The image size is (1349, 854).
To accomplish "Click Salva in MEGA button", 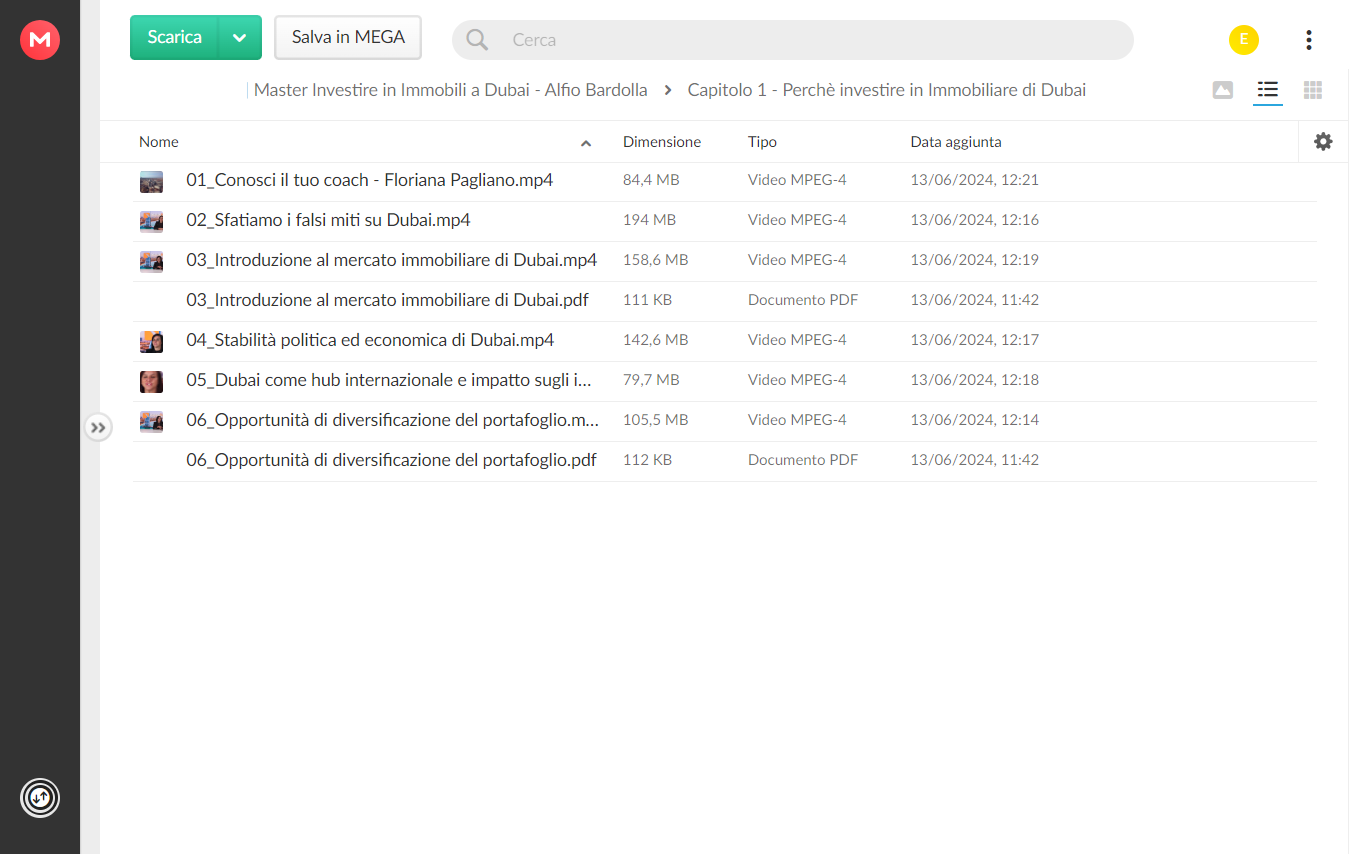I will coord(348,38).
